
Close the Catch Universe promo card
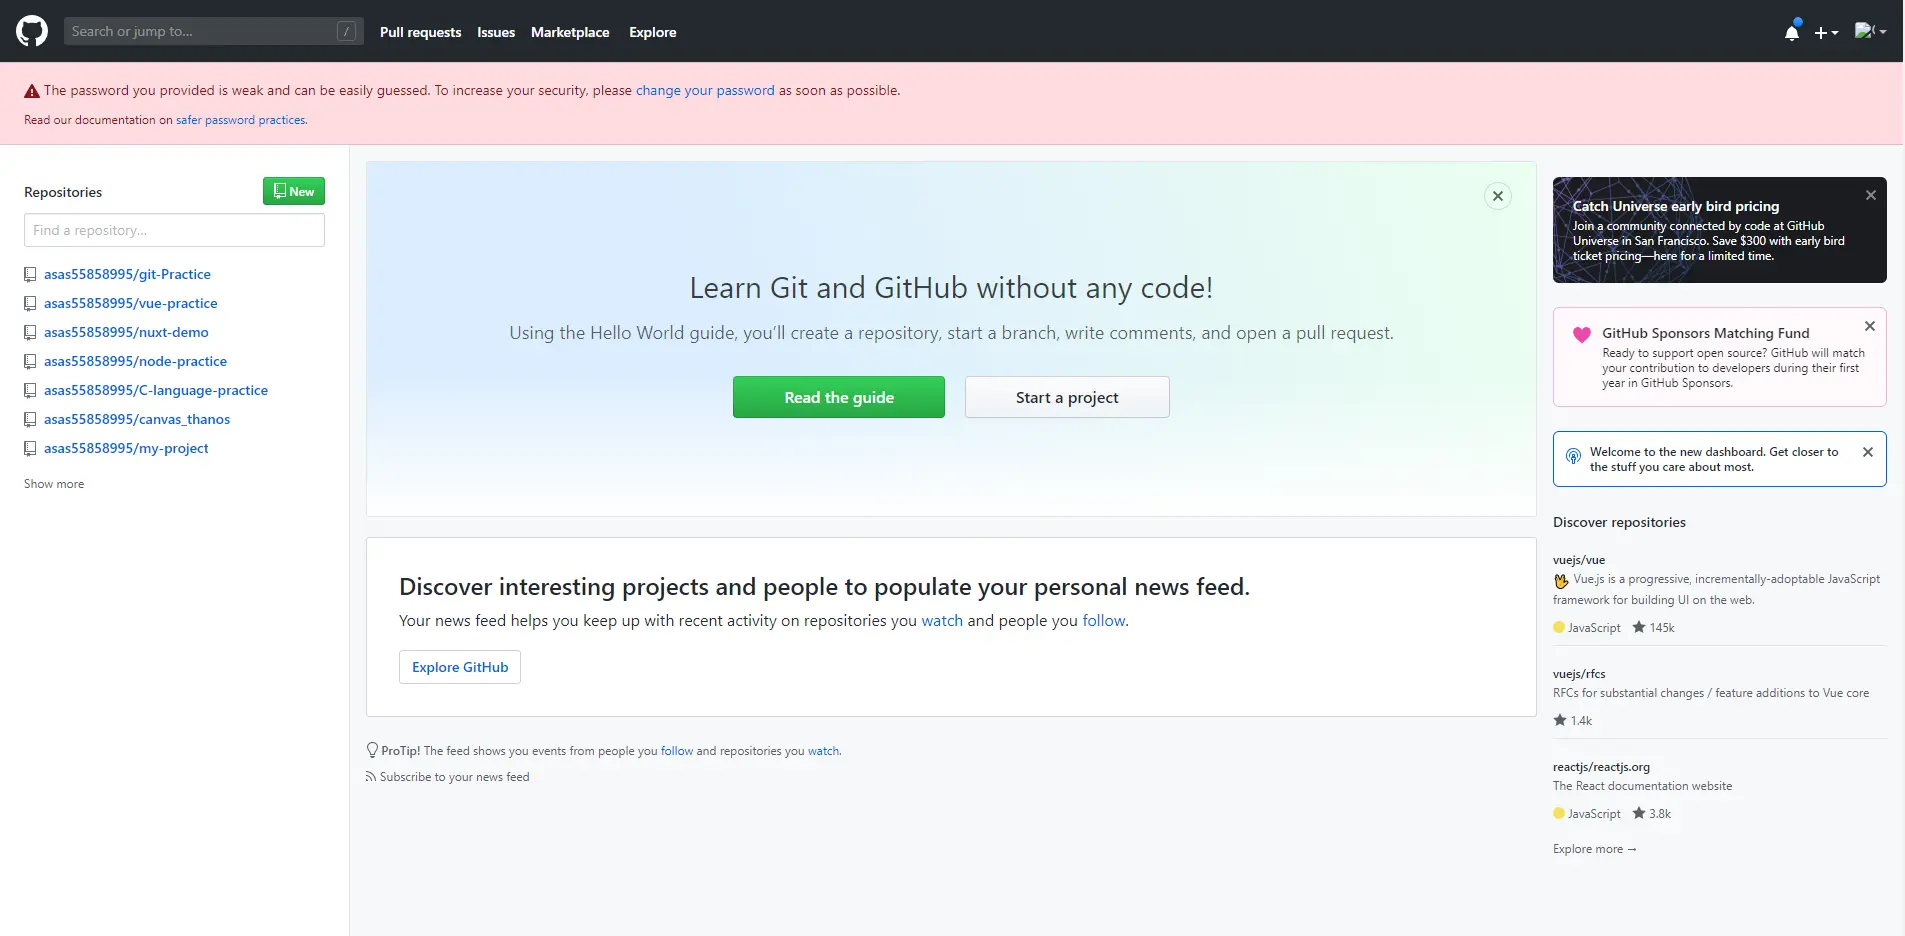pyautogui.click(x=1871, y=195)
